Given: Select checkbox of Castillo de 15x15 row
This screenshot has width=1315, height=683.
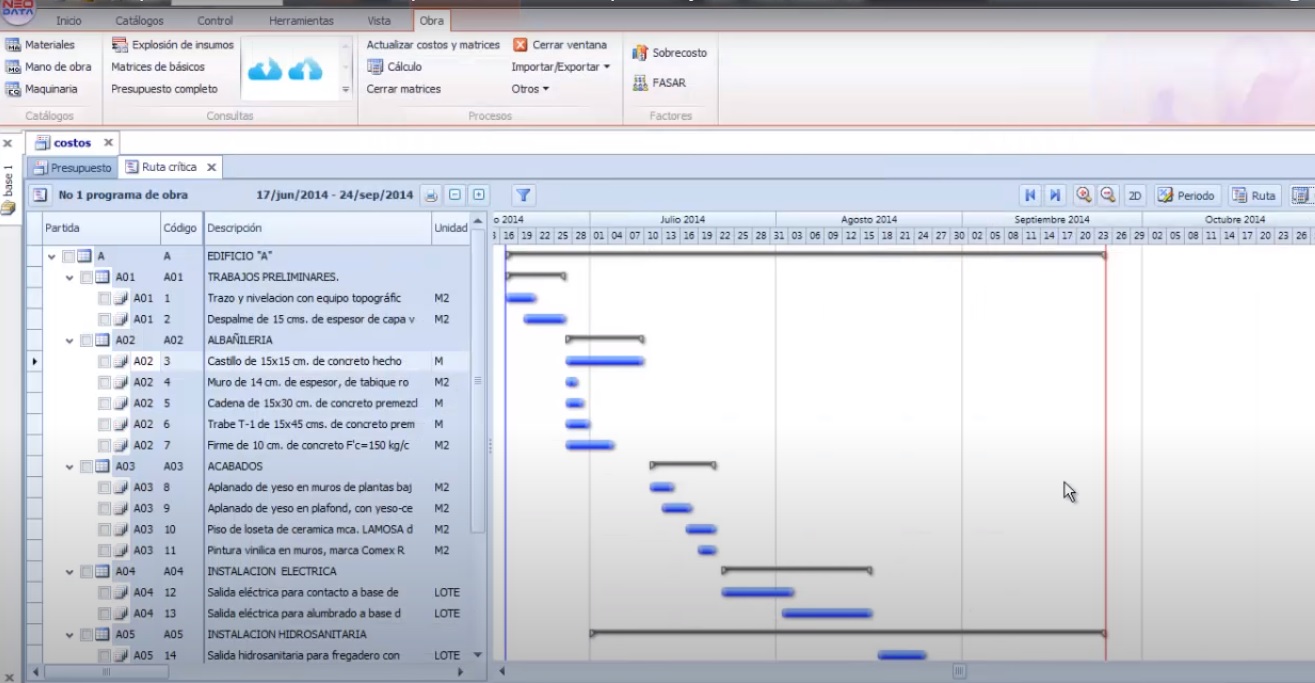Looking at the screenshot, I should [x=104, y=362].
